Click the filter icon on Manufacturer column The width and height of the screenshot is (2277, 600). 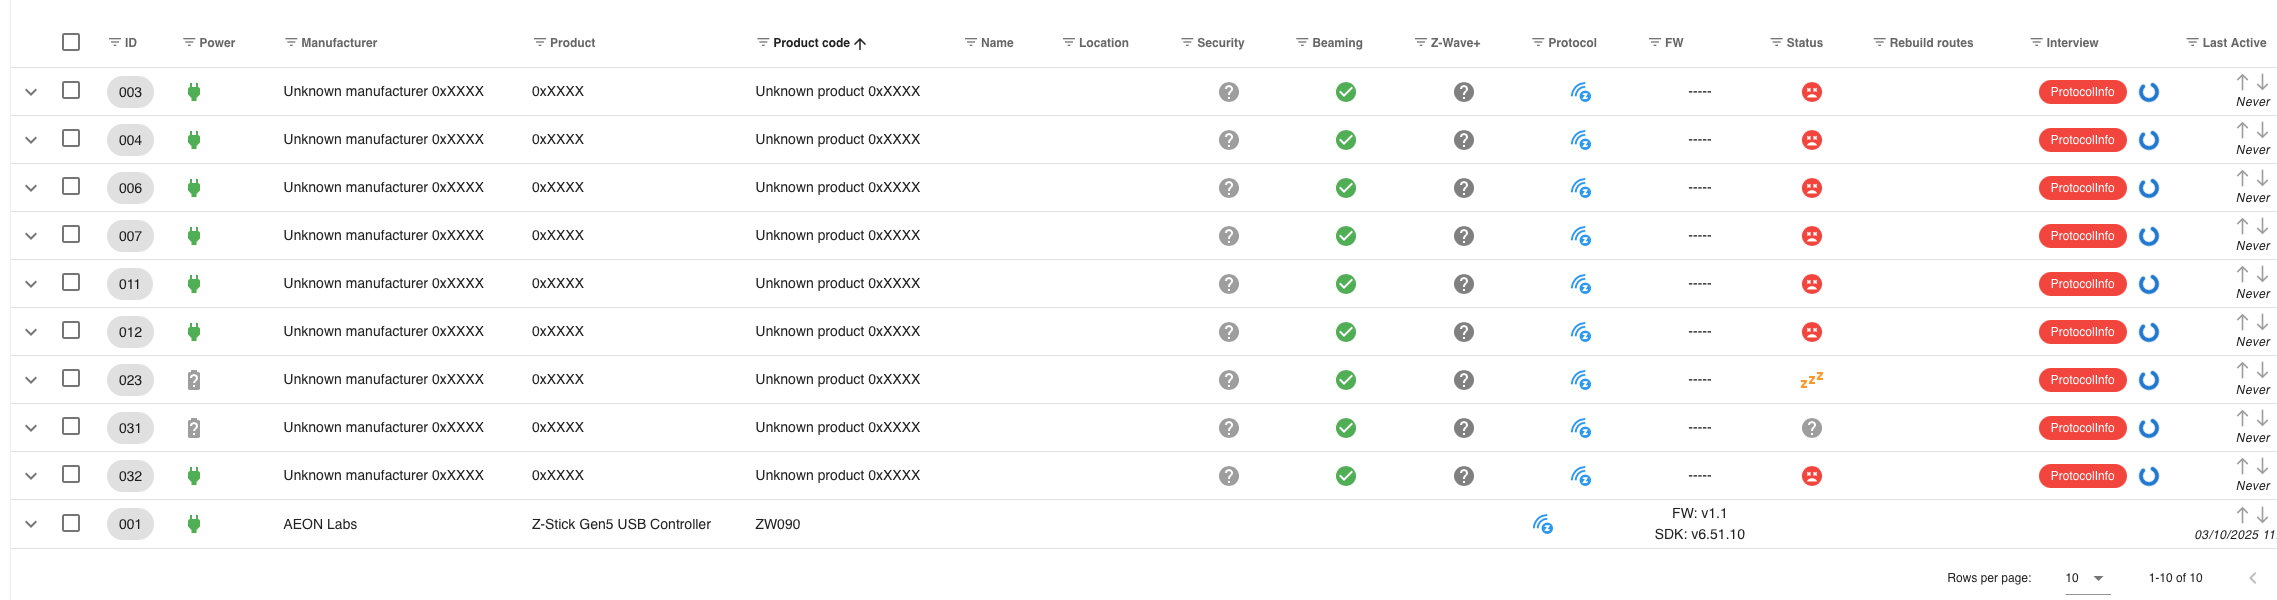[x=291, y=43]
